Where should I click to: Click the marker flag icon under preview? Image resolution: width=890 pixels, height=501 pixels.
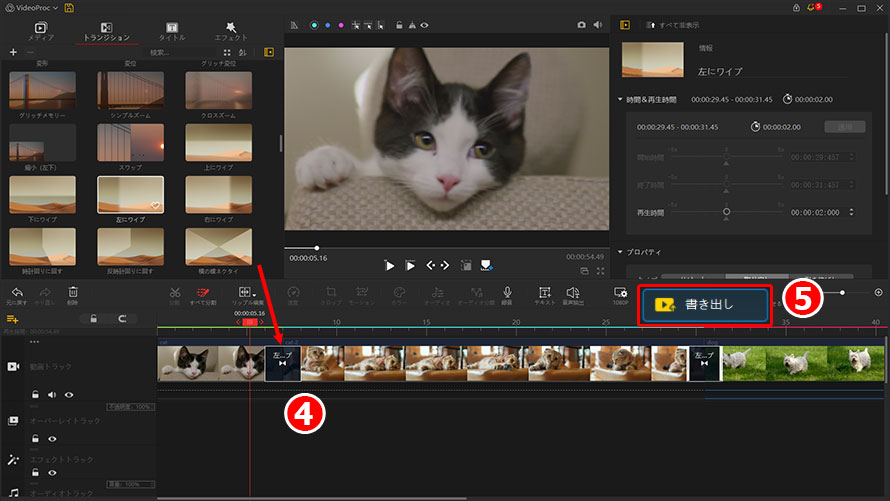click(x=486, y=265)
